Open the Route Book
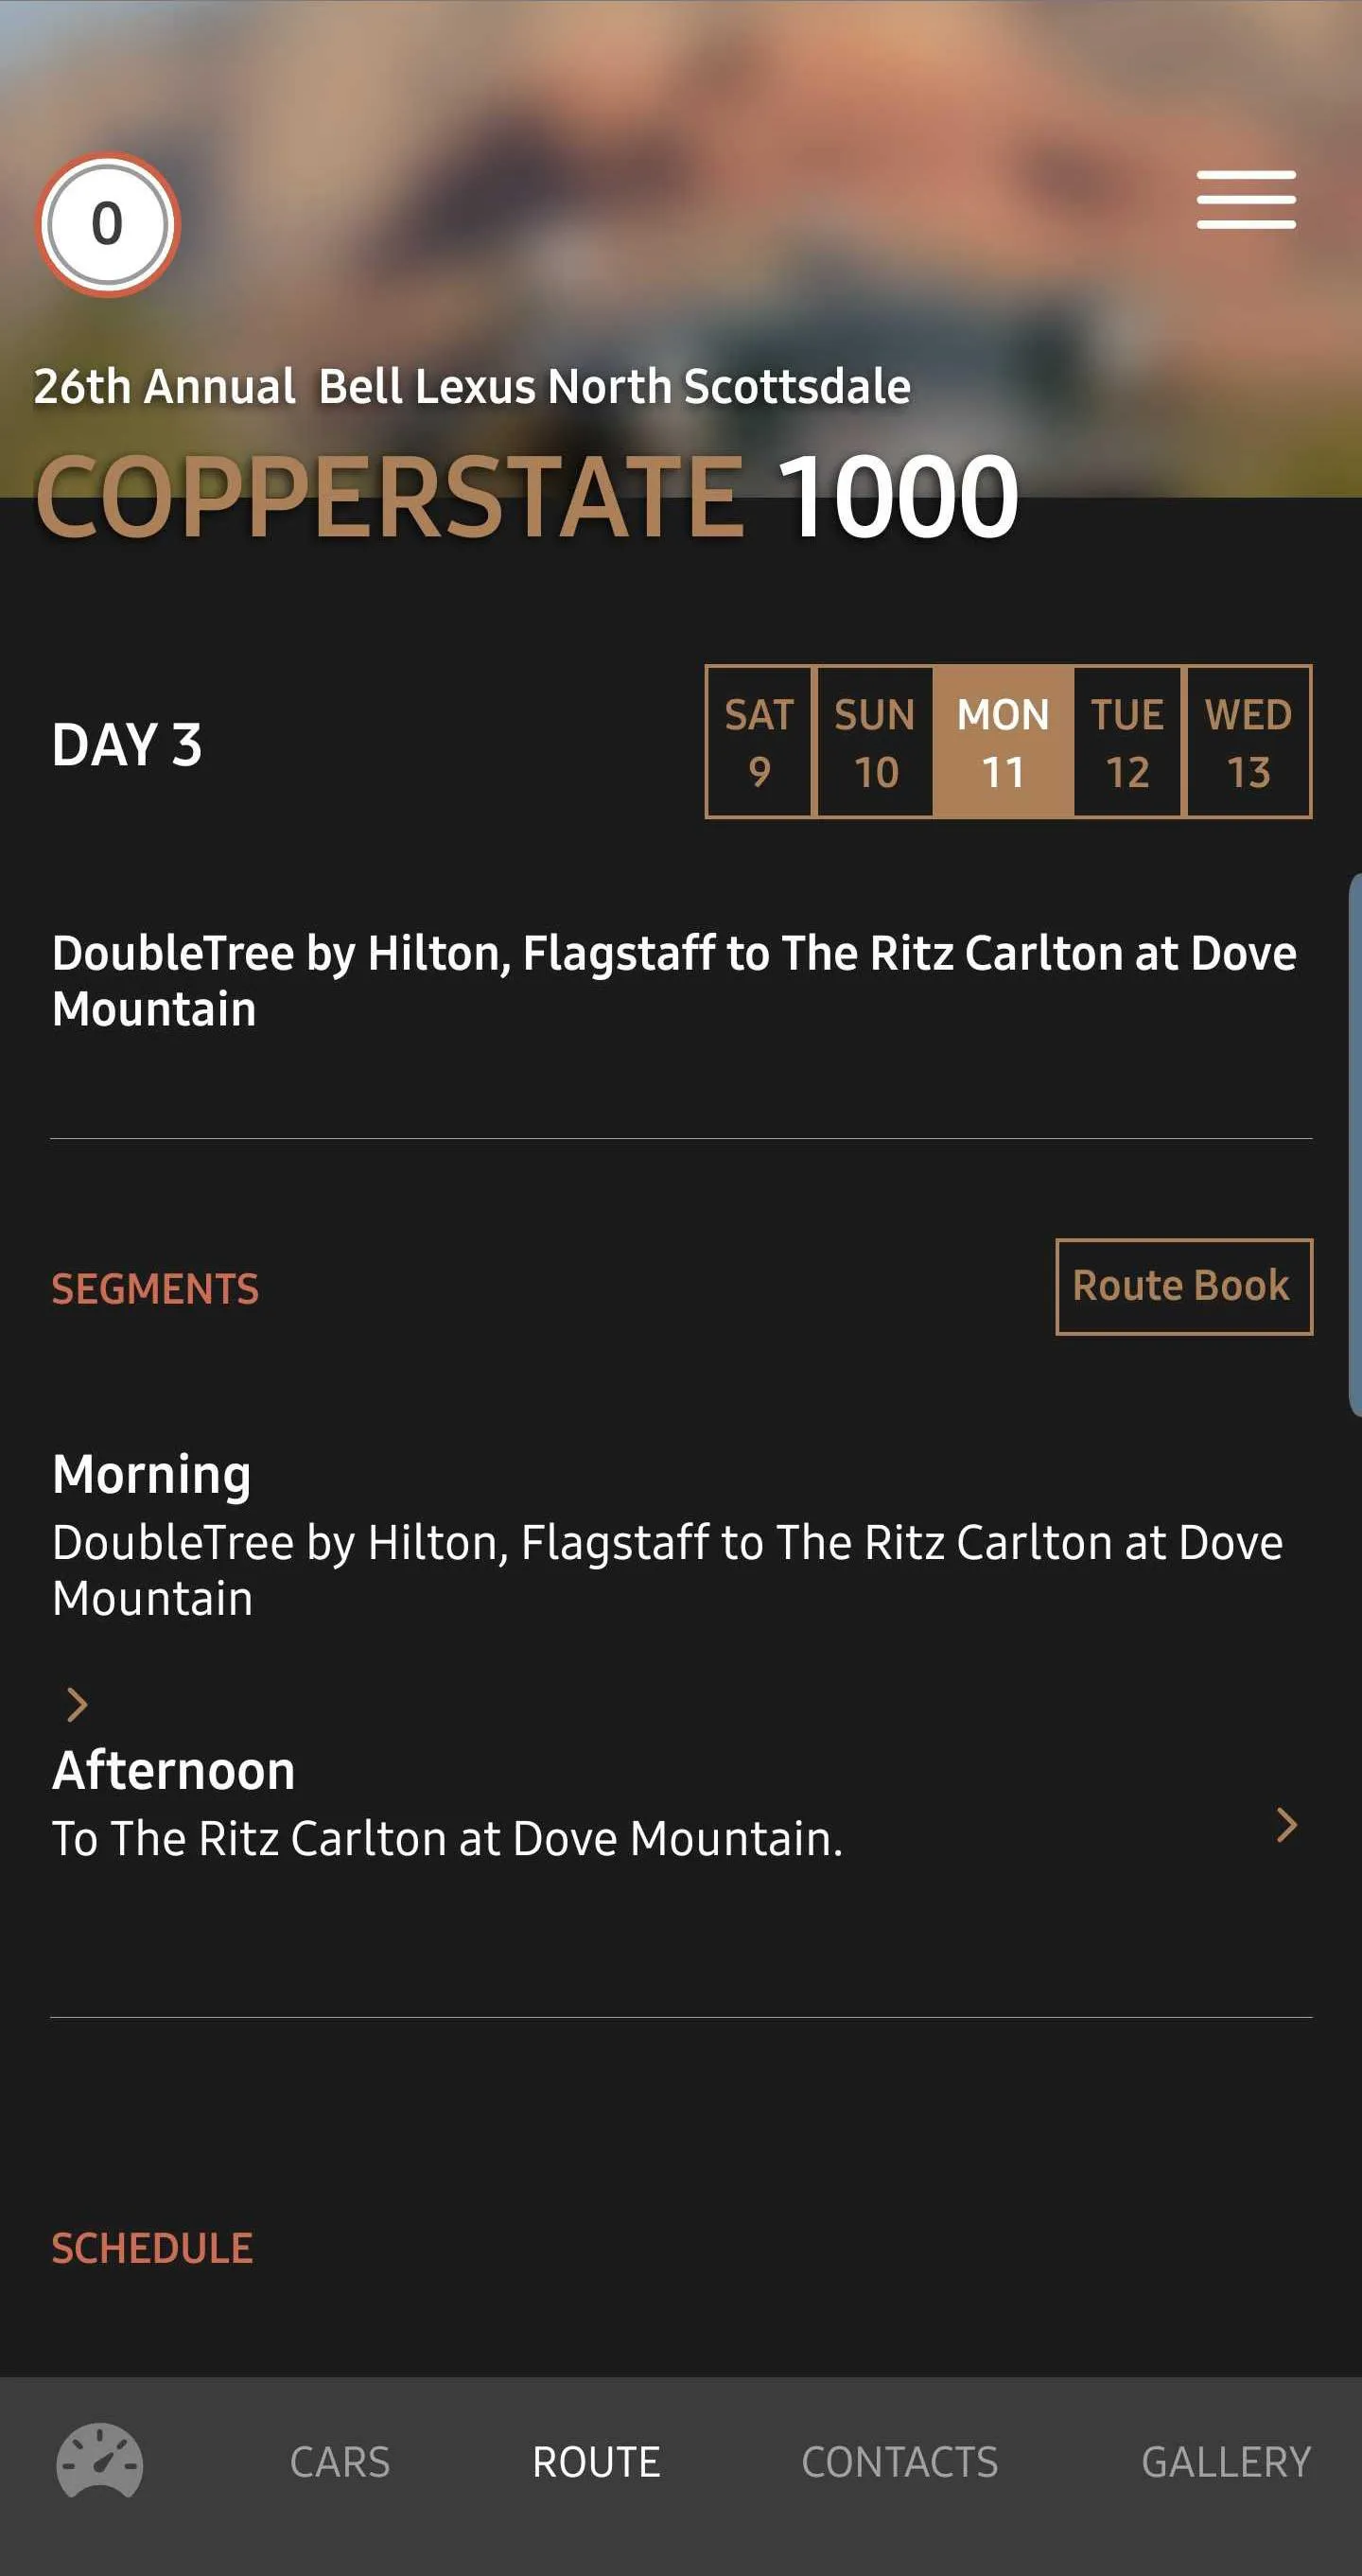The image size is (1362, 2576). (x=1184, y=1287)
